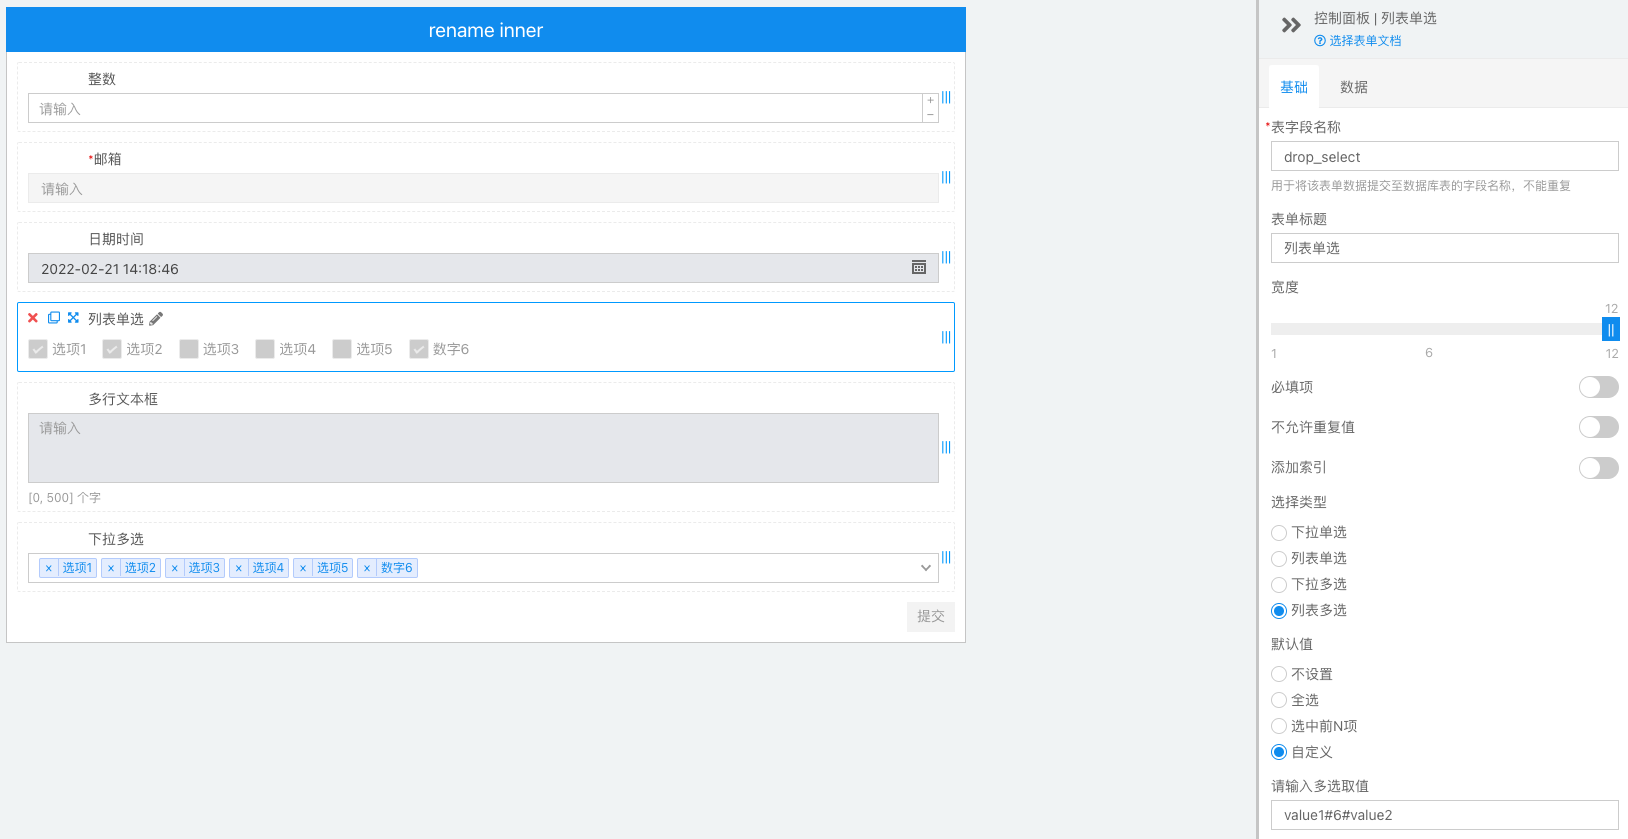Screen dimensions: 1628x839
Task: Toggle the 选项1 checkbox
Action: [x=38, y=349]
